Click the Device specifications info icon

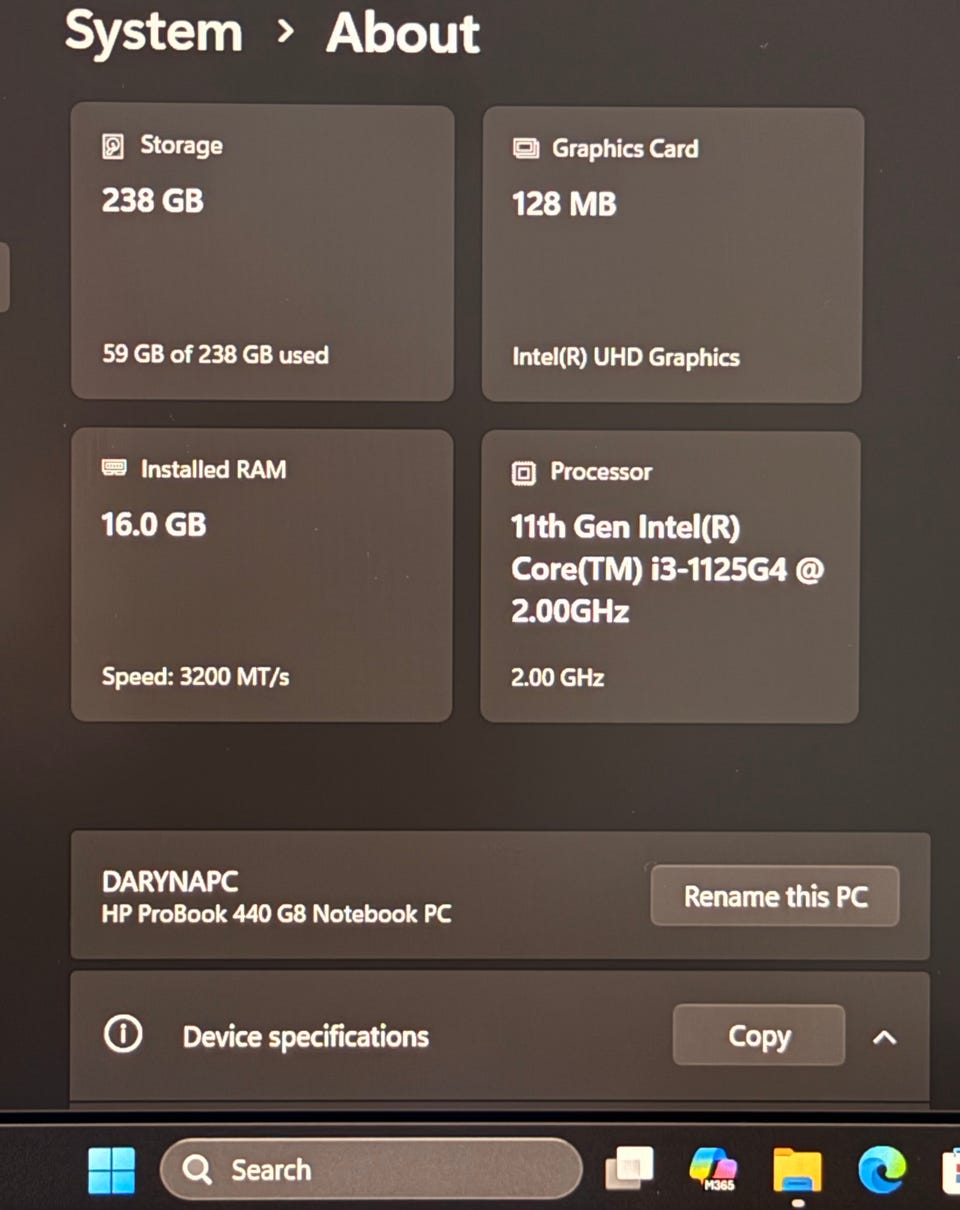pyautogui.click(x=123, y=1035)
